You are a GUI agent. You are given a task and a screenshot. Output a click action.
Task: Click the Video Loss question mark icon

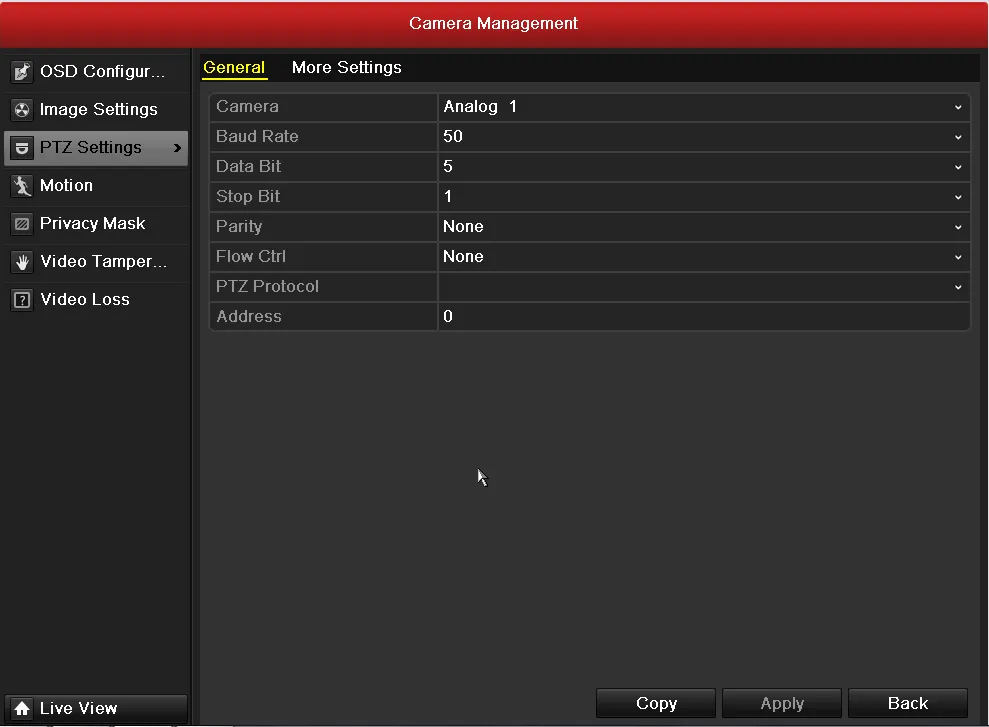[x=21, y=300]
